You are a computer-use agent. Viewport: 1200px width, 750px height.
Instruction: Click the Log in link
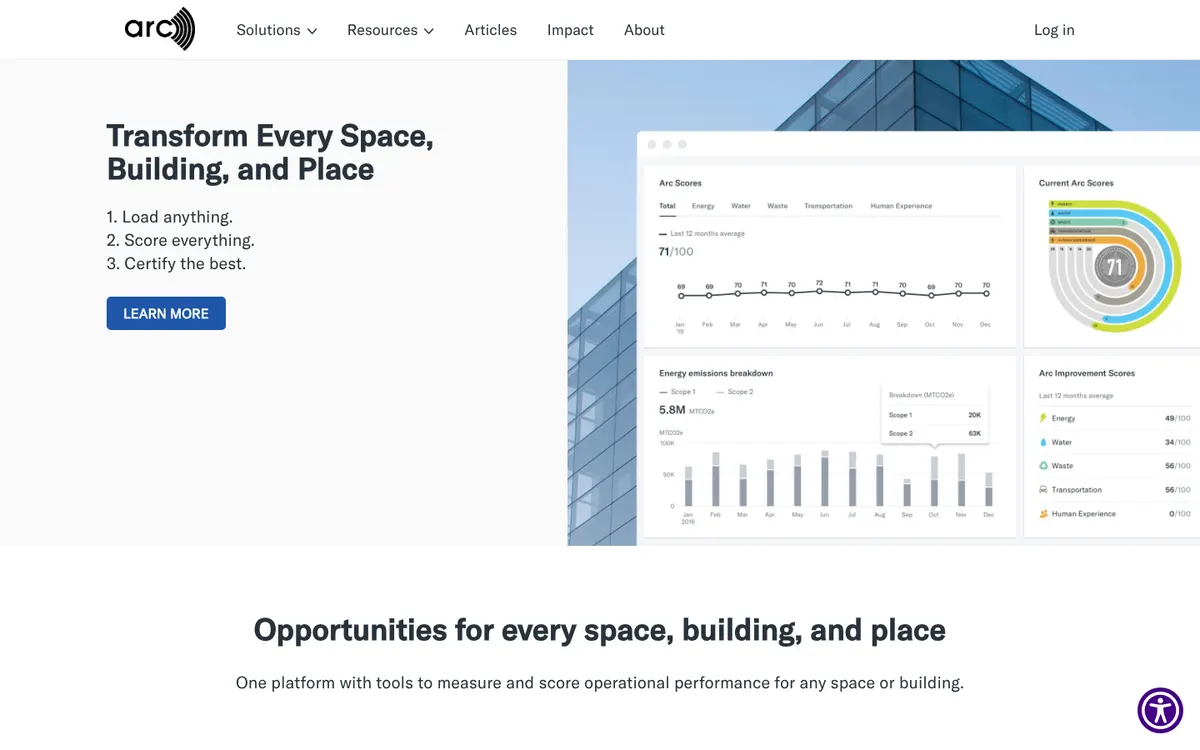1054,30
